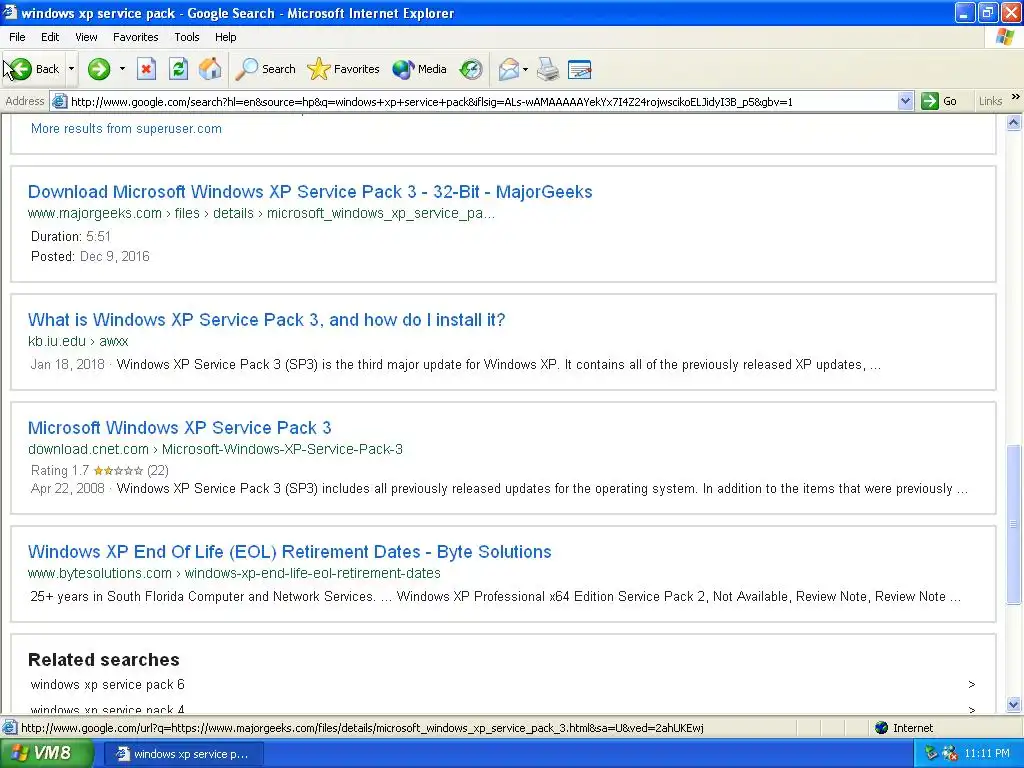Click the Windows flag logo throbber
Screen dimensions: 1024x768
pos(1004,37)
